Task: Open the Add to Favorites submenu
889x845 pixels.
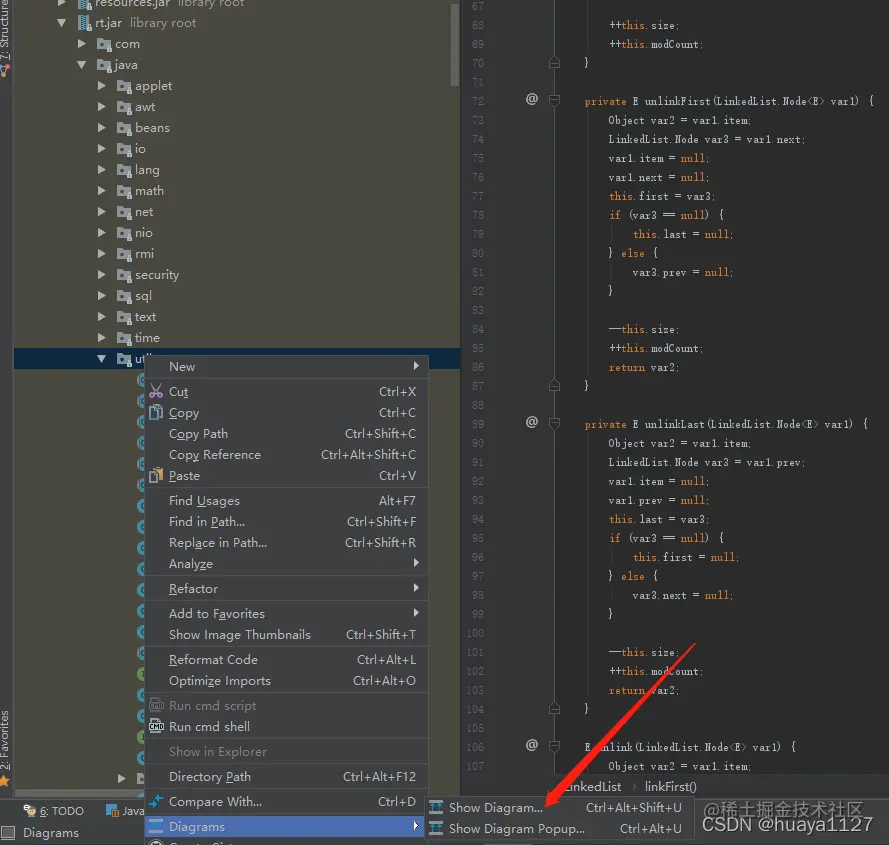Action: click(x=286, y=614)
